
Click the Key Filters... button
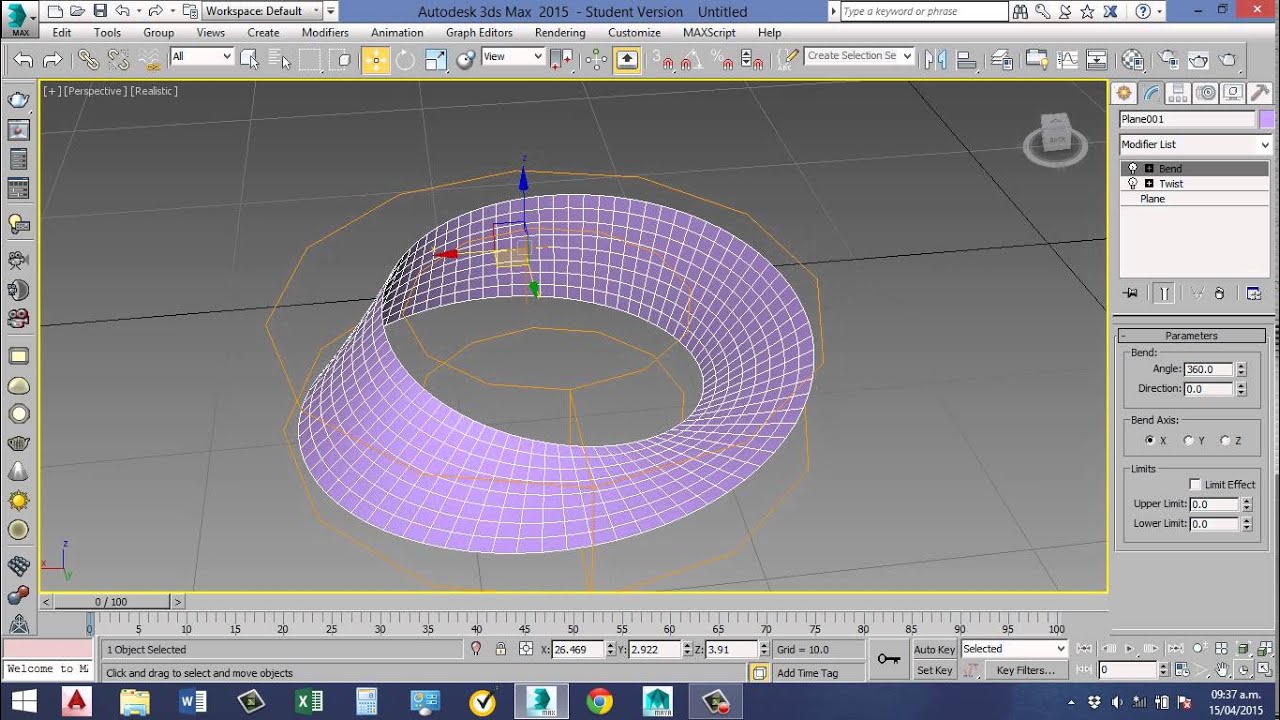pos(1025,670)
